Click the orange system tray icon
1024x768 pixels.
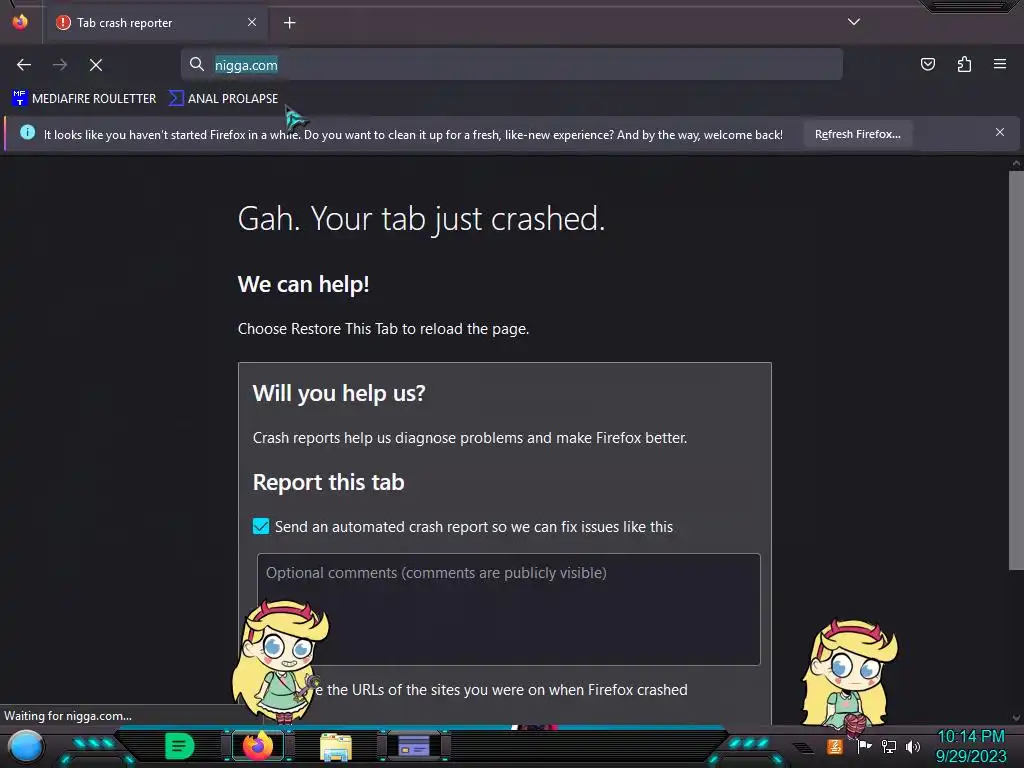pos(835,746)
